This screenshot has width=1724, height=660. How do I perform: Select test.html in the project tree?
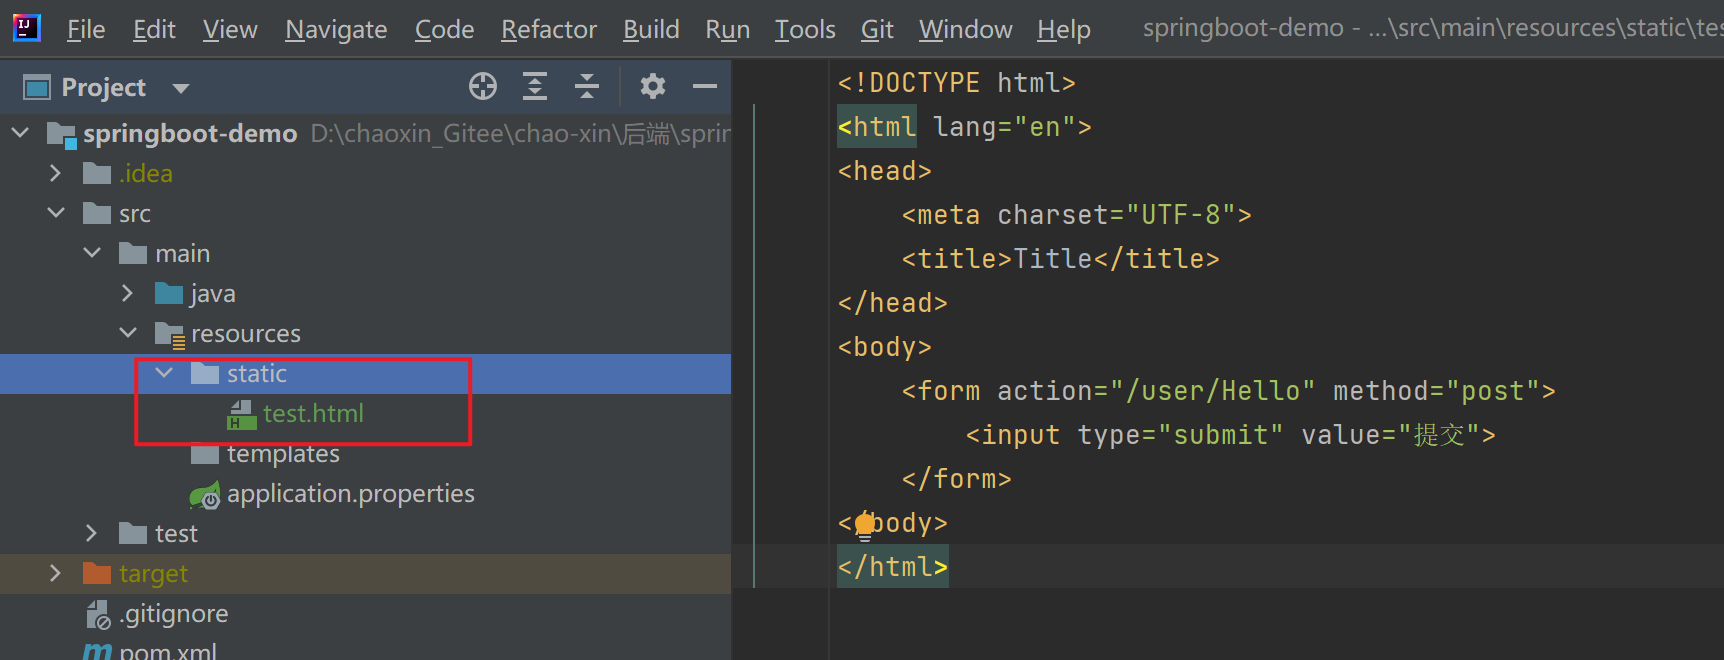coord(313,414)
